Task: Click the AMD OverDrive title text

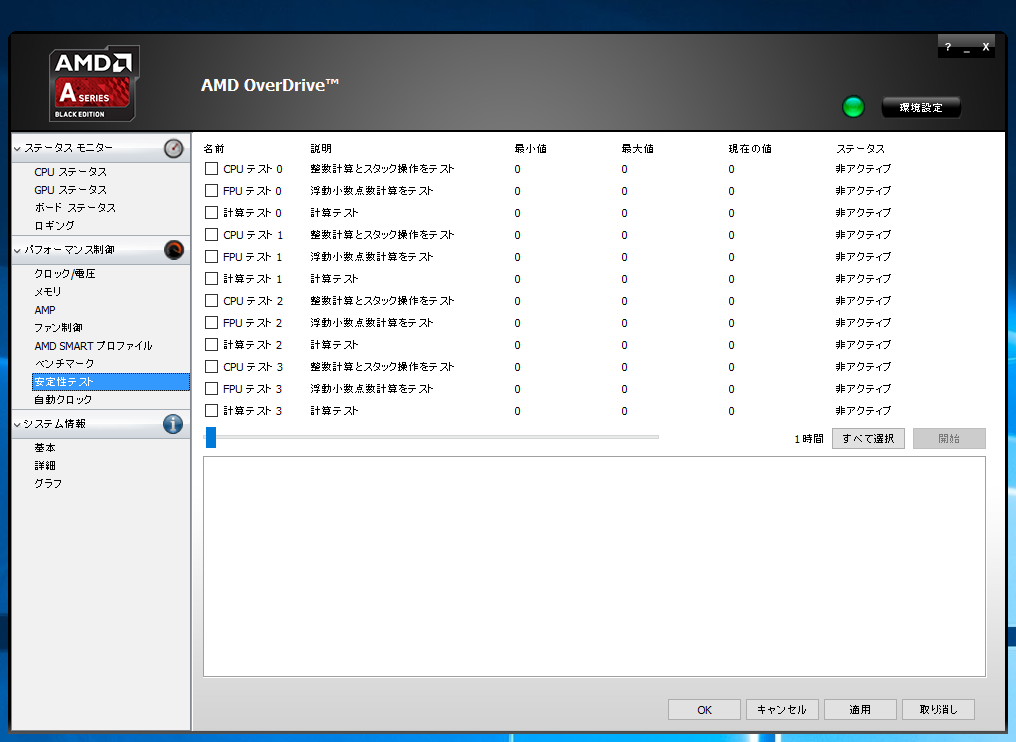Action: coord(270,85)
